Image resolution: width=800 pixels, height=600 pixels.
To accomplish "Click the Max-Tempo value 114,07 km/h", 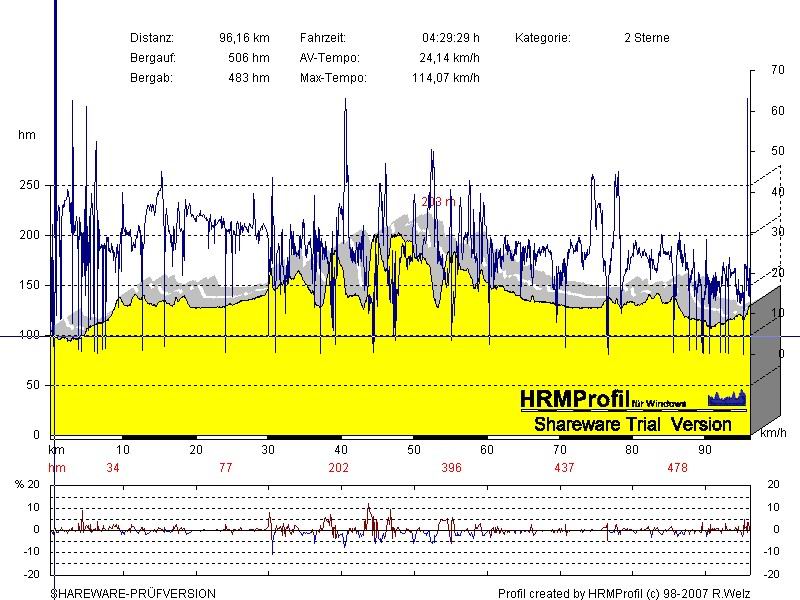I will pyautogui.click(x=445, y=78).
